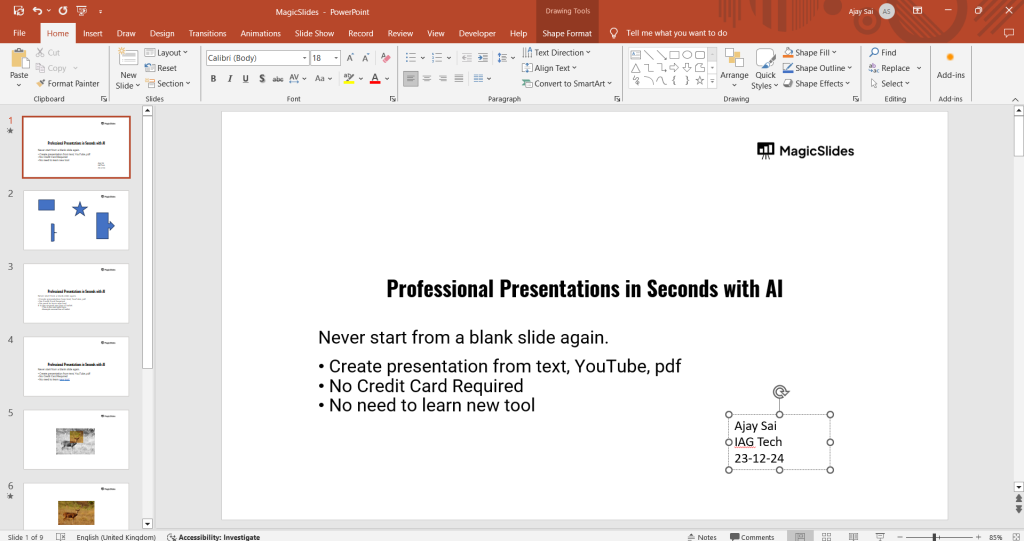Image resolution: width=1024 pixels, height=541 pixels.
Task: Decrease list indent level
Action: tap(466, 57)
